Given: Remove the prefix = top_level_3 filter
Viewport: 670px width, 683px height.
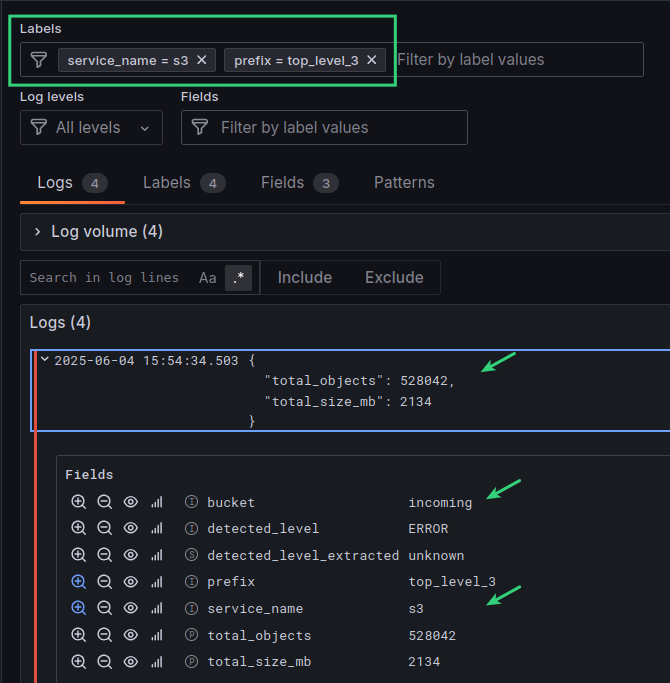Looking at the screenshot, I should coord(371,60).
